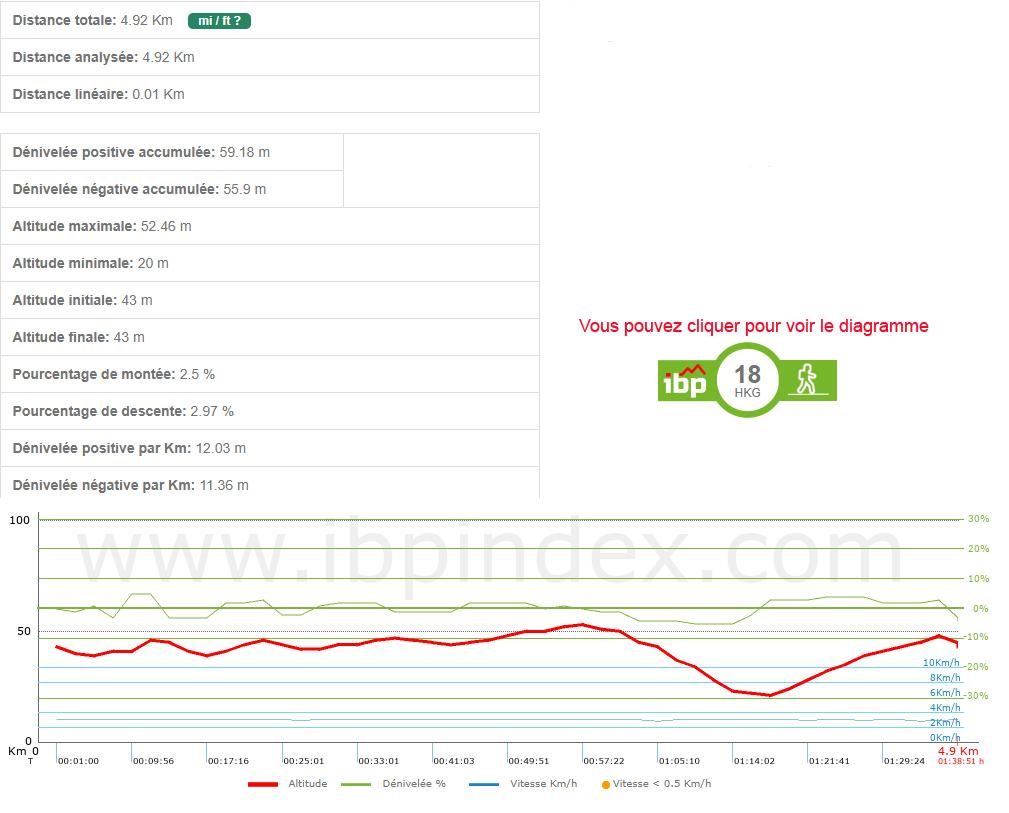This screenshot has width=1009, height=813.
Task: Click the green Dénivelée % legend line
Action: pyautogui.click(x=356, y=784)
